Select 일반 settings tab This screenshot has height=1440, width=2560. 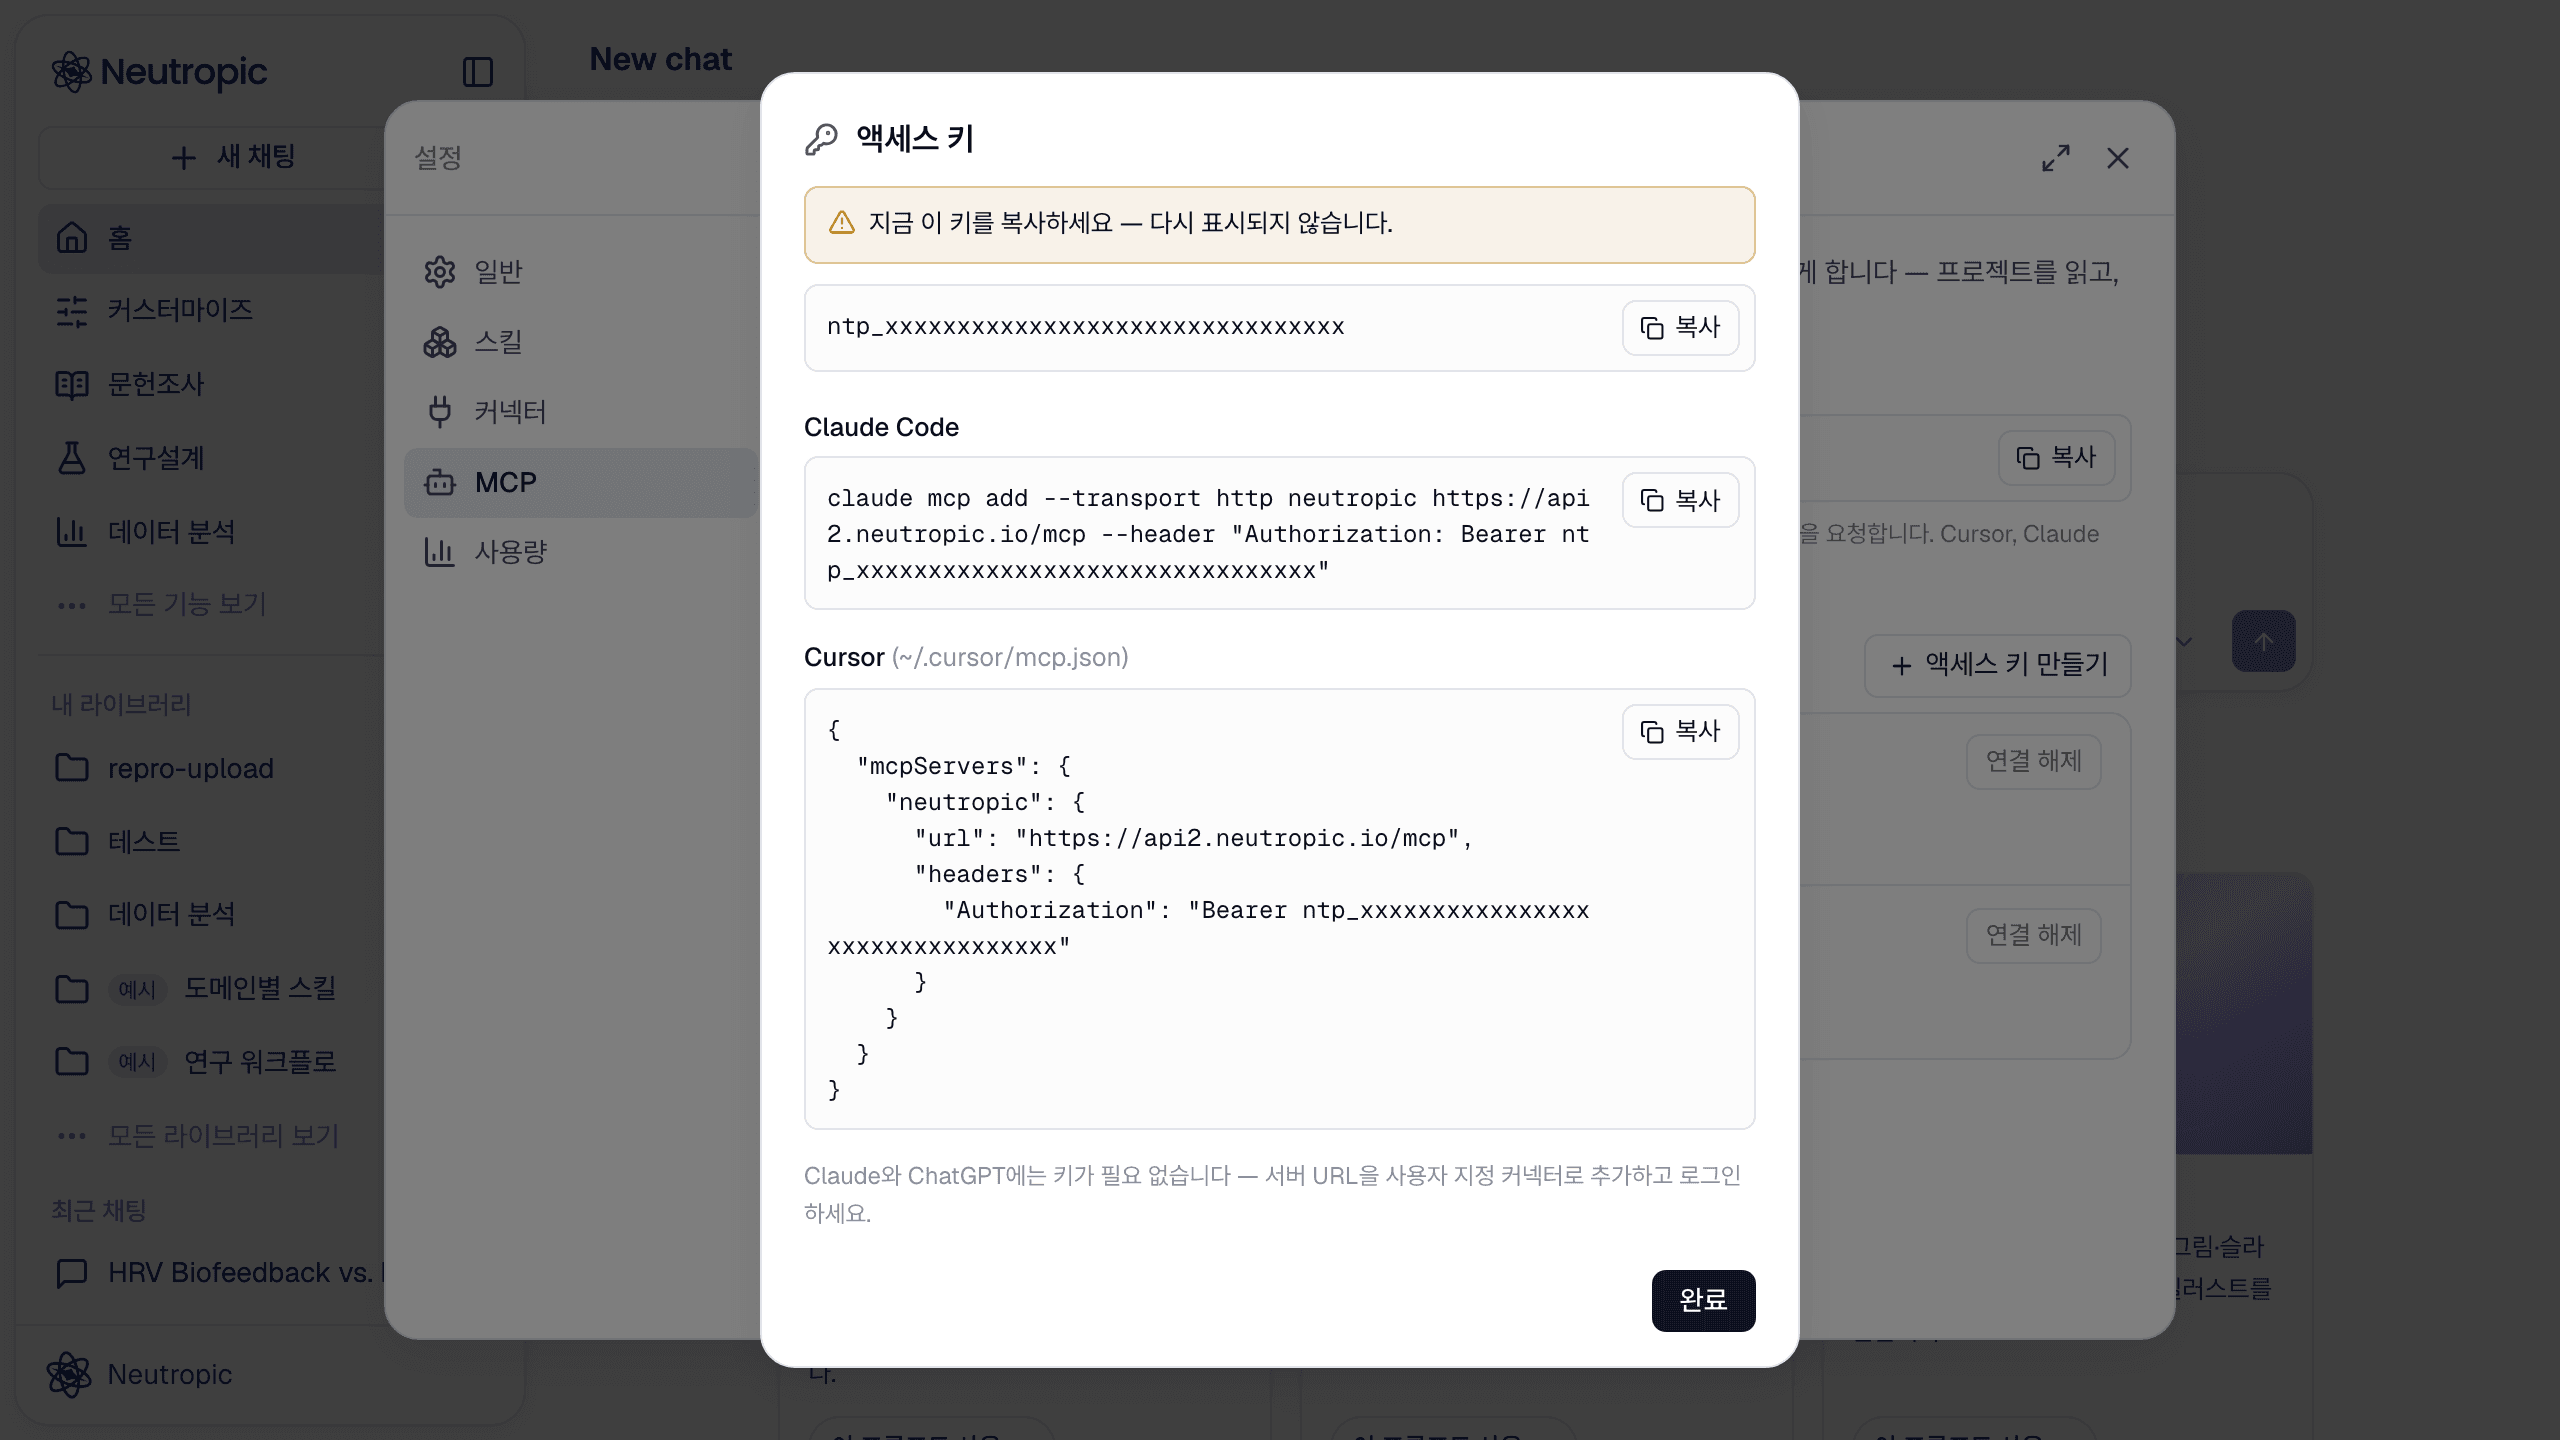point(580,272)
